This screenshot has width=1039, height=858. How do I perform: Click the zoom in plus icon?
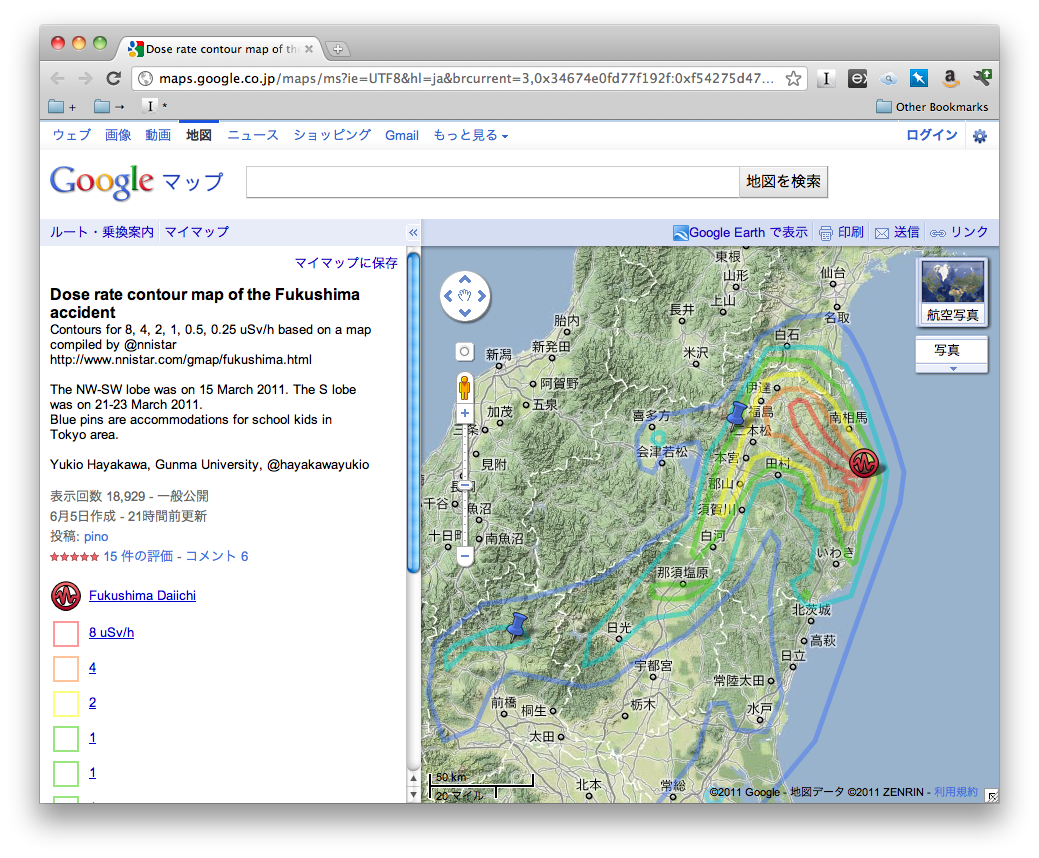click(x=464, y=413)
